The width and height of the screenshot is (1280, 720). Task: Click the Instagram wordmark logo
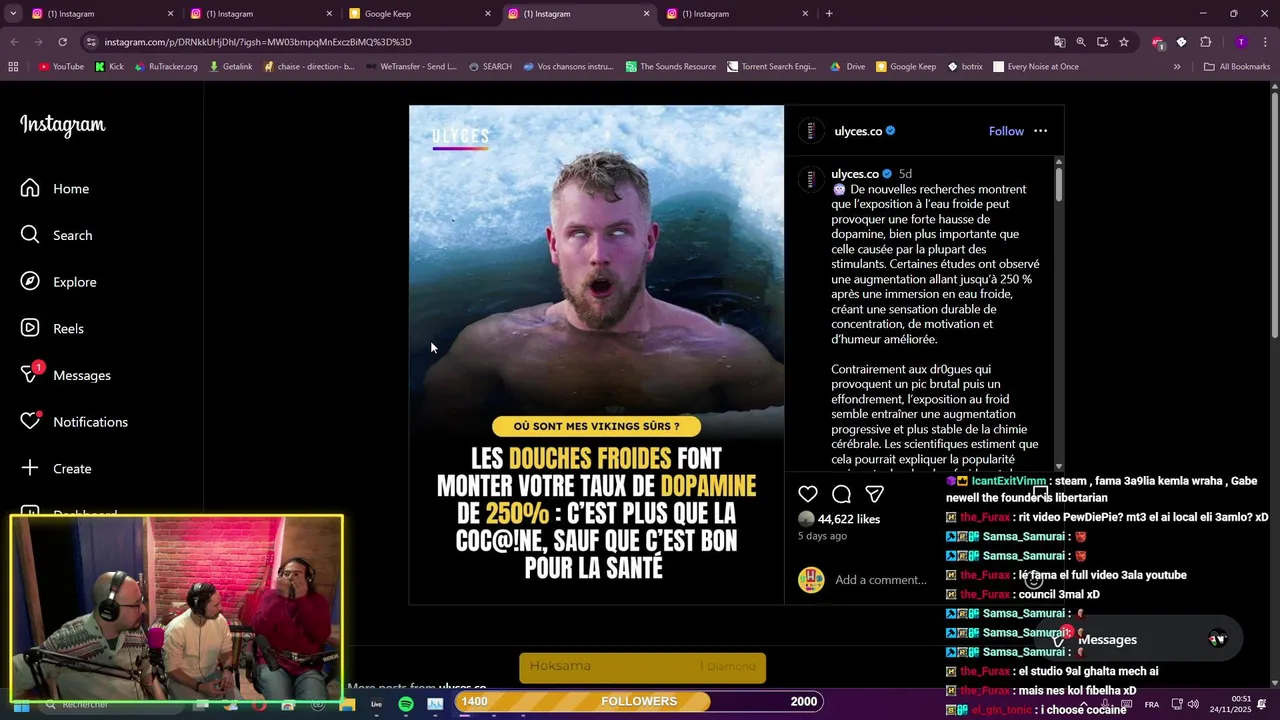[x=63, y=125]
